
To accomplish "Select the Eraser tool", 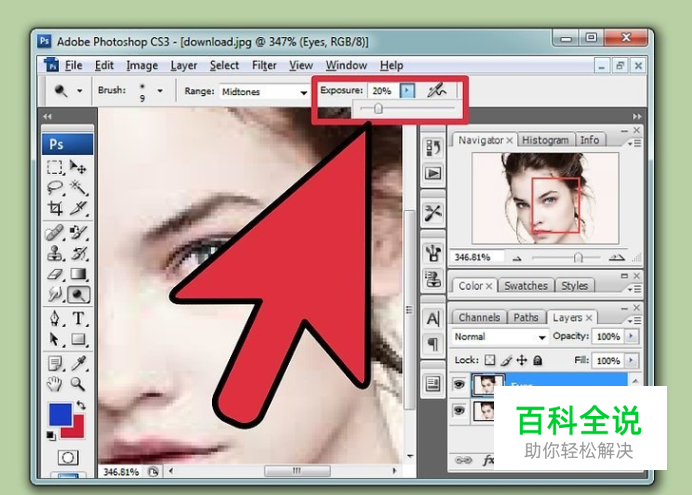I will [x=55, y=274].
